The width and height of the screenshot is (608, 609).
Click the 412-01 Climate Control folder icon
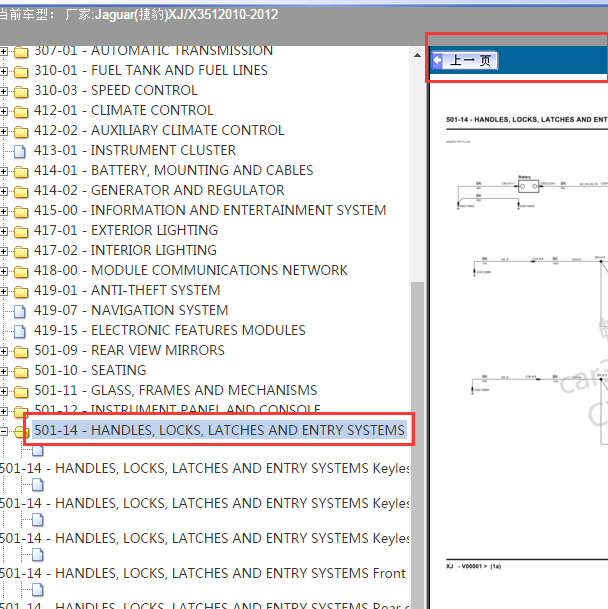[21, 111]
